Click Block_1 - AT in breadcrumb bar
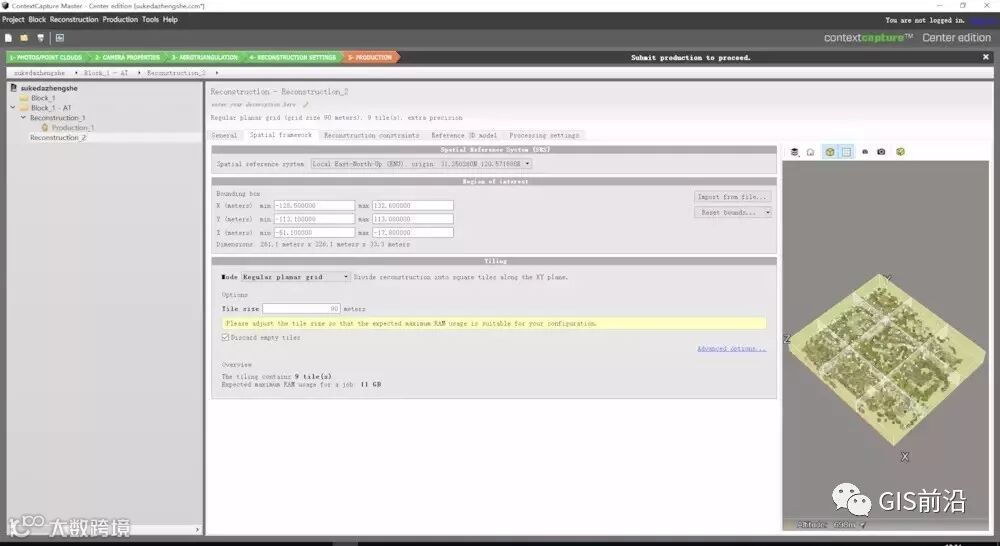This screenshot has width=1000, height=546. [106, 73]
